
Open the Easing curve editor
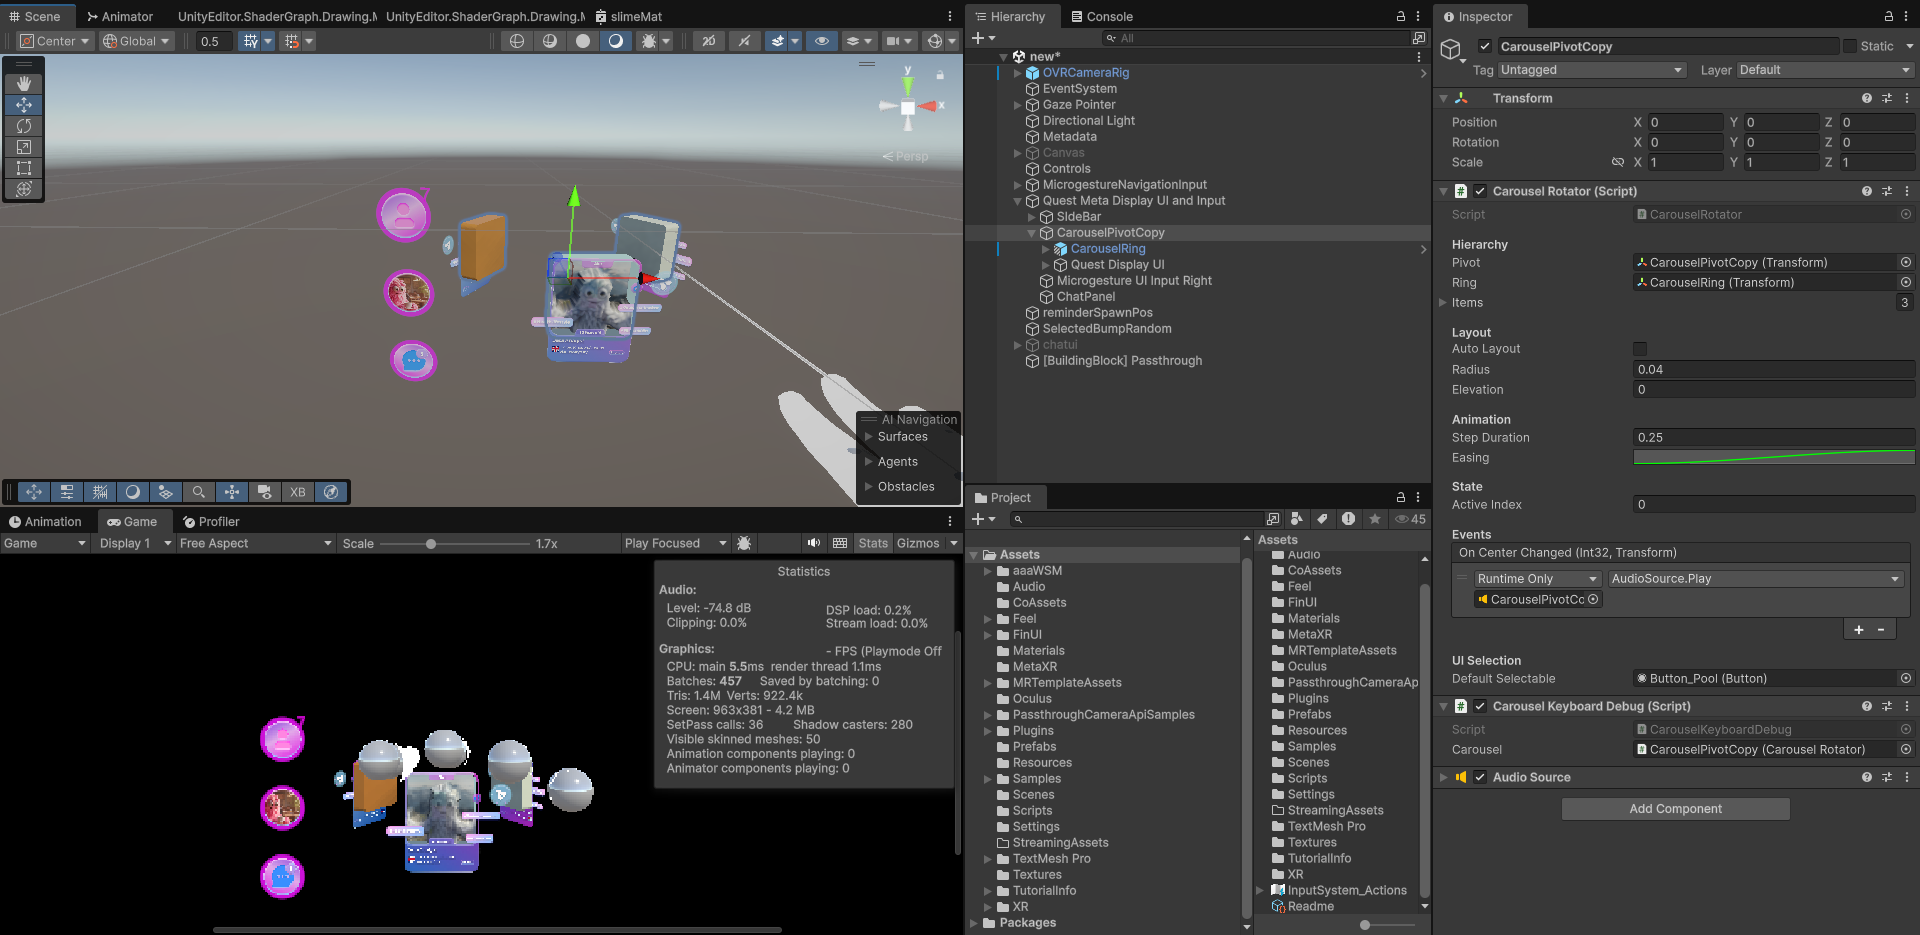point(1774,458)
